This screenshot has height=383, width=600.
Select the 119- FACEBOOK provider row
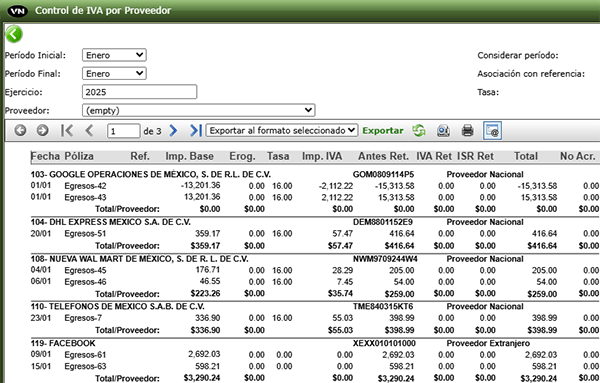tap(63, 343)
